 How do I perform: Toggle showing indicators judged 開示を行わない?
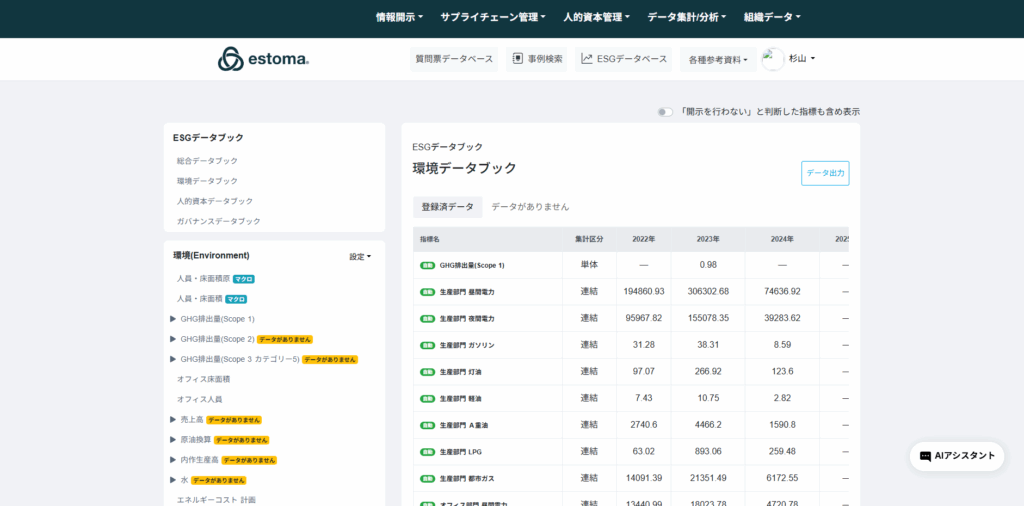click(x=665, y=112)
